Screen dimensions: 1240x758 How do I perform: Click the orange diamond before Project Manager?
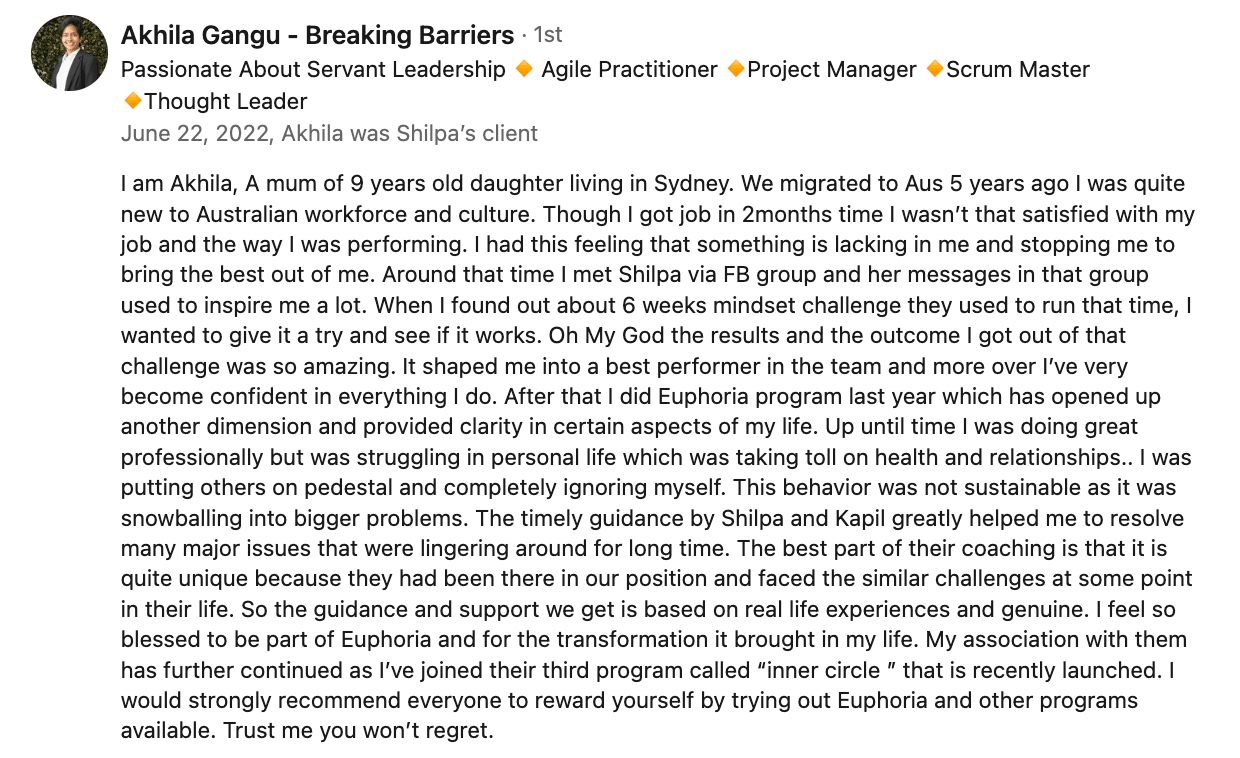click(x=735, y=69)
